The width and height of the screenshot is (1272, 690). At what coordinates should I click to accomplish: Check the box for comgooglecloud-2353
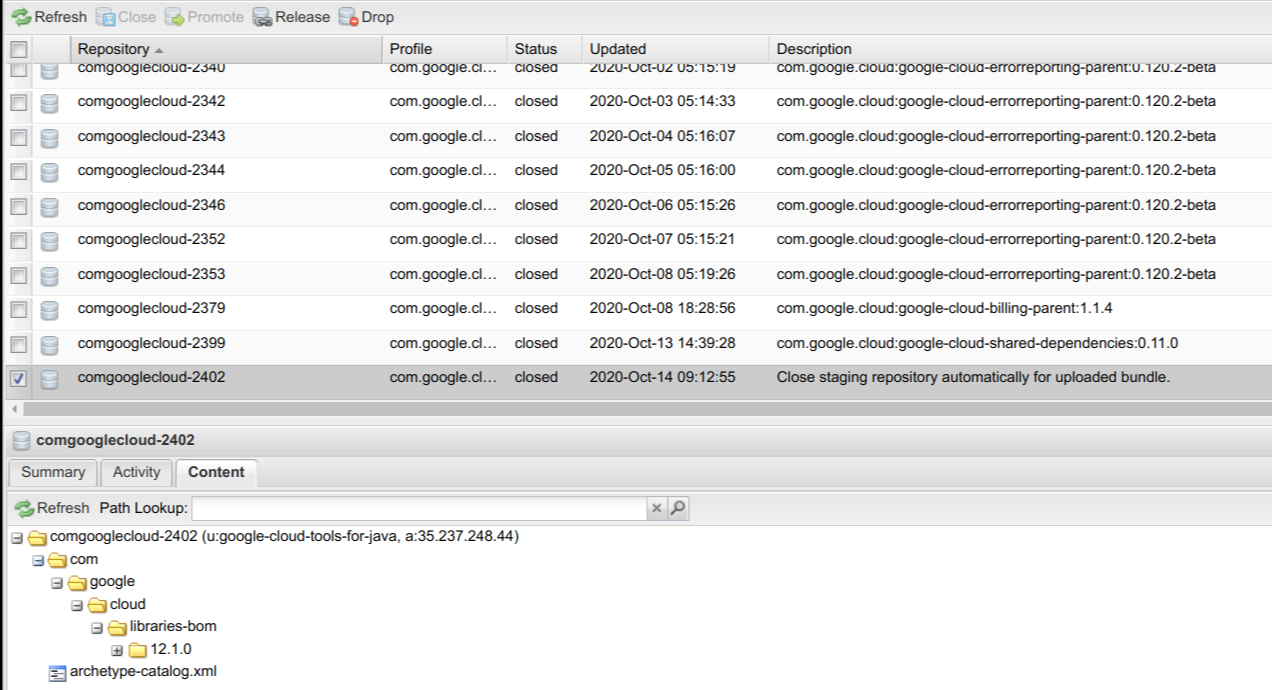[x=18, y=275]
